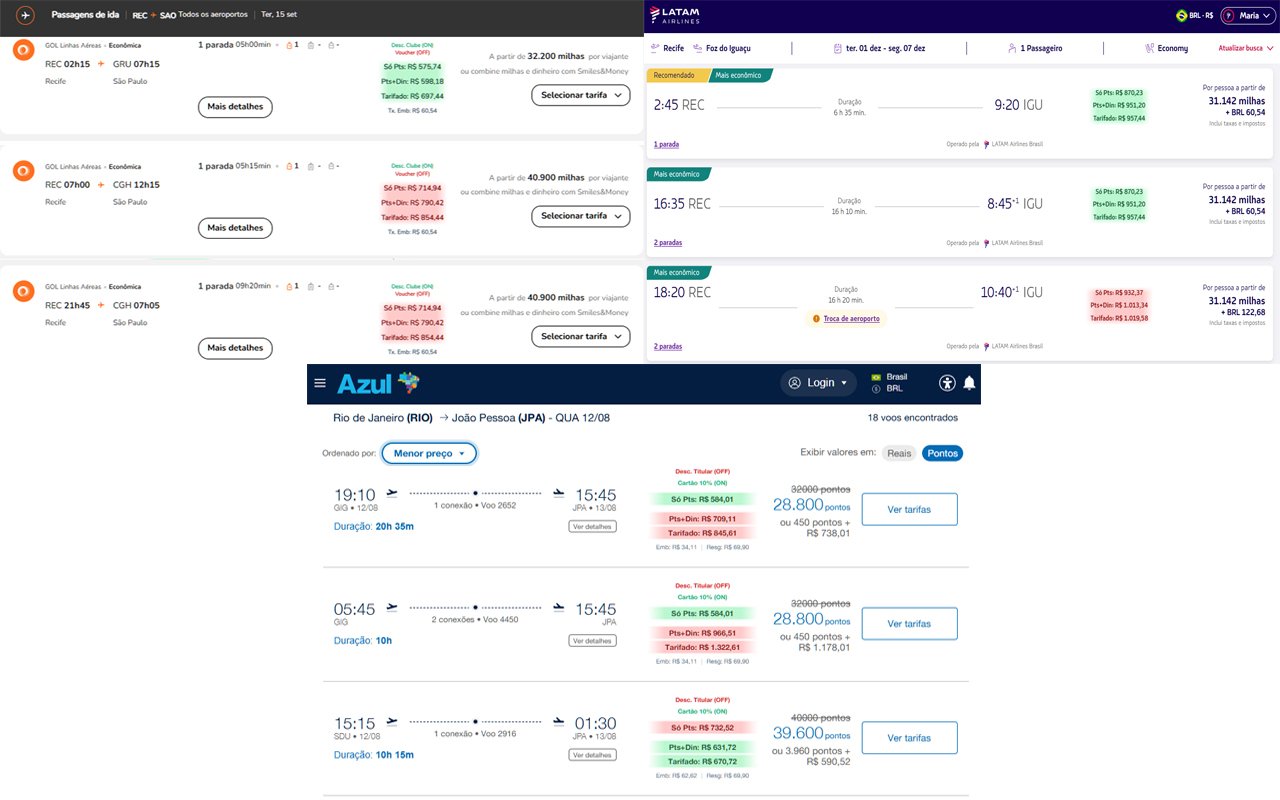Click the 39.600 pontos price
The height and width of the screenshot is (800, 1280).
point(811,733)
